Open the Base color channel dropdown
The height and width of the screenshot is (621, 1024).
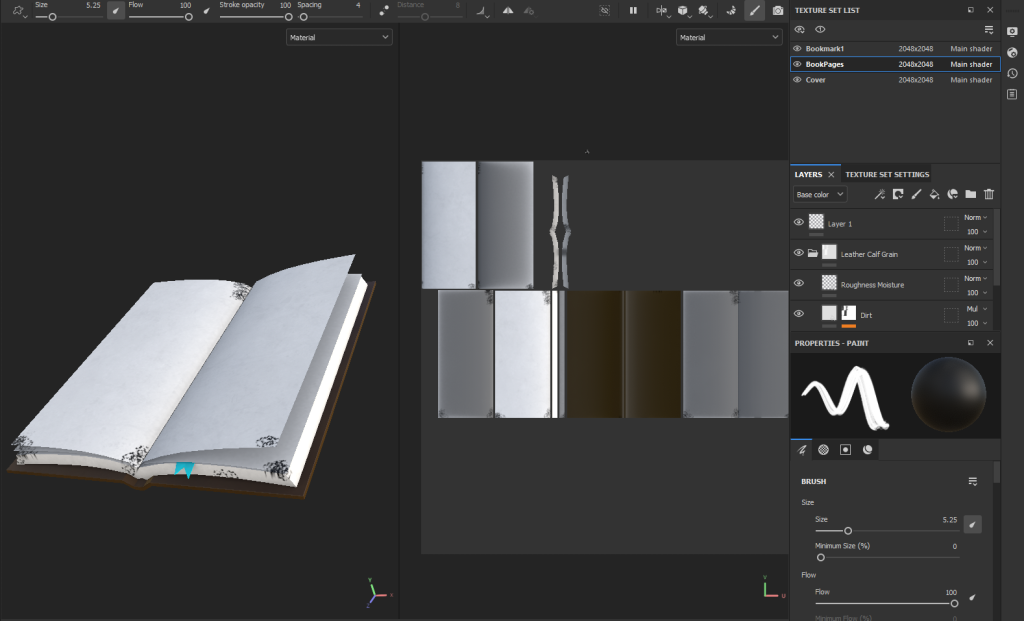coord(820,195)
